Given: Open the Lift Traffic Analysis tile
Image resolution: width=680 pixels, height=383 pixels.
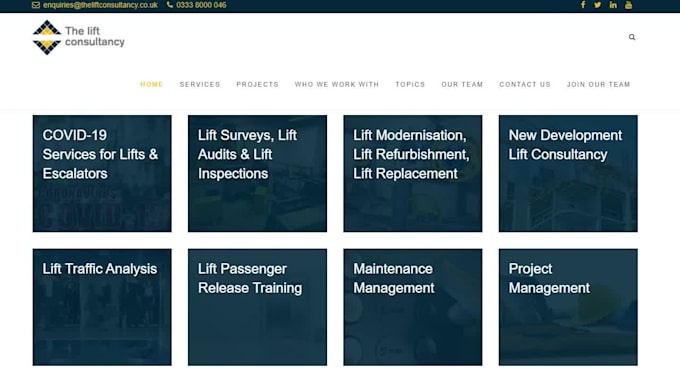Looking at the screenshot, I should click(x=102, y=307).
